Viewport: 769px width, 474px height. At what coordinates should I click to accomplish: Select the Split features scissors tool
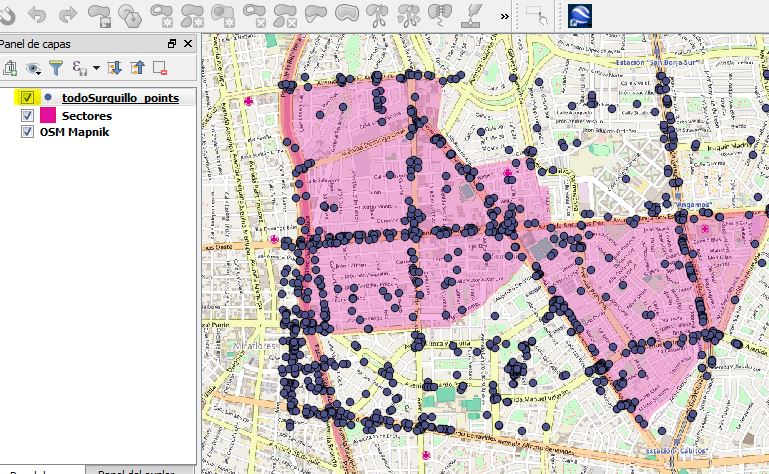pos(378,16)
